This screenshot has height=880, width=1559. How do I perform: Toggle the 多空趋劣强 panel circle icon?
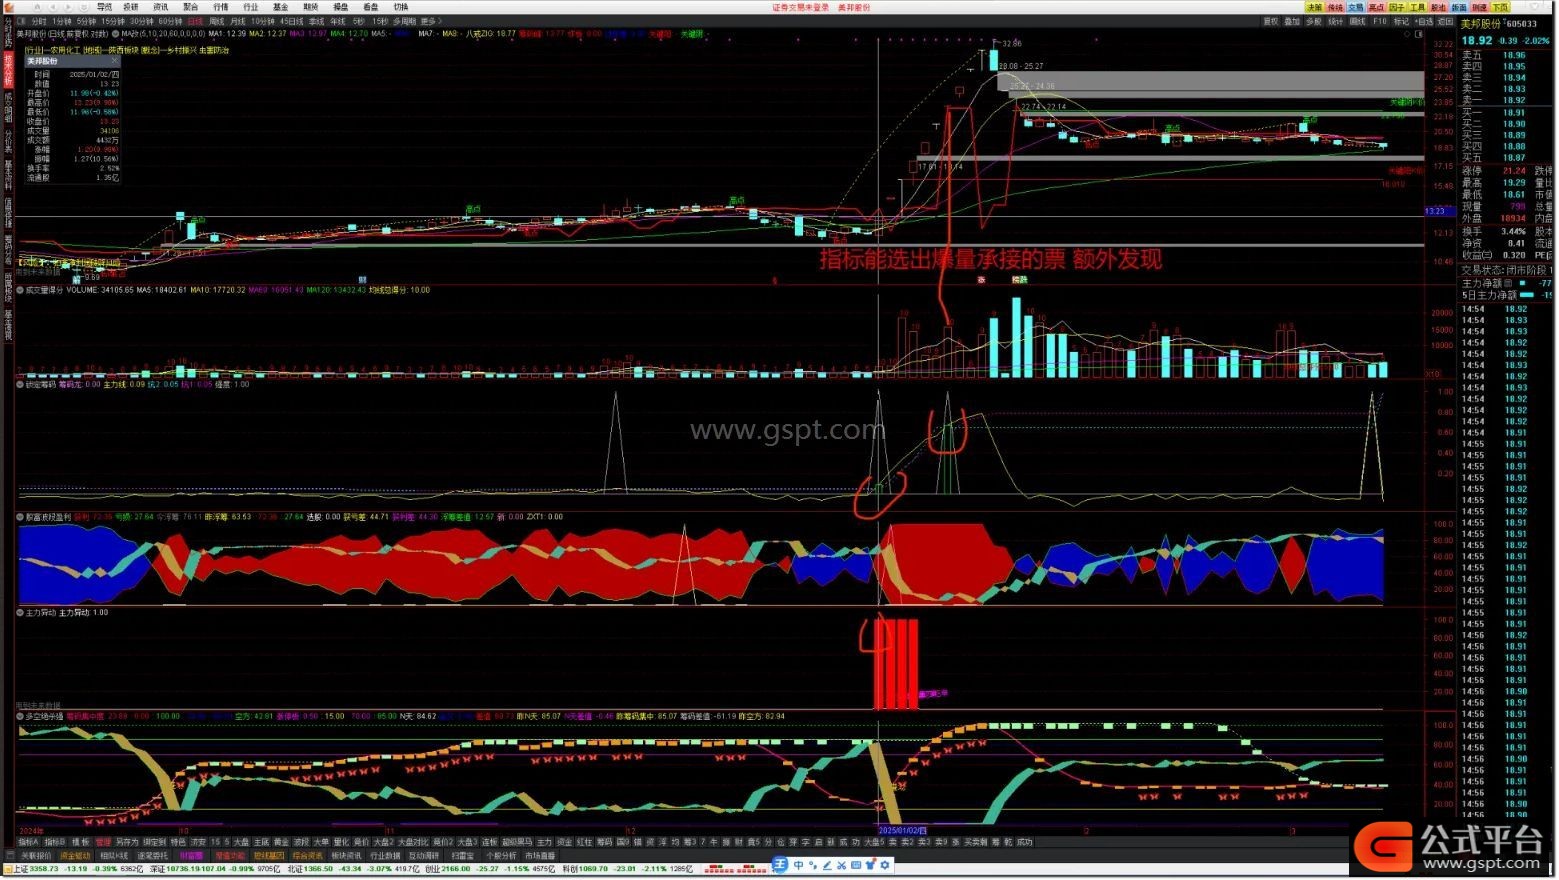pyautogui.click(x=20, y=716)
